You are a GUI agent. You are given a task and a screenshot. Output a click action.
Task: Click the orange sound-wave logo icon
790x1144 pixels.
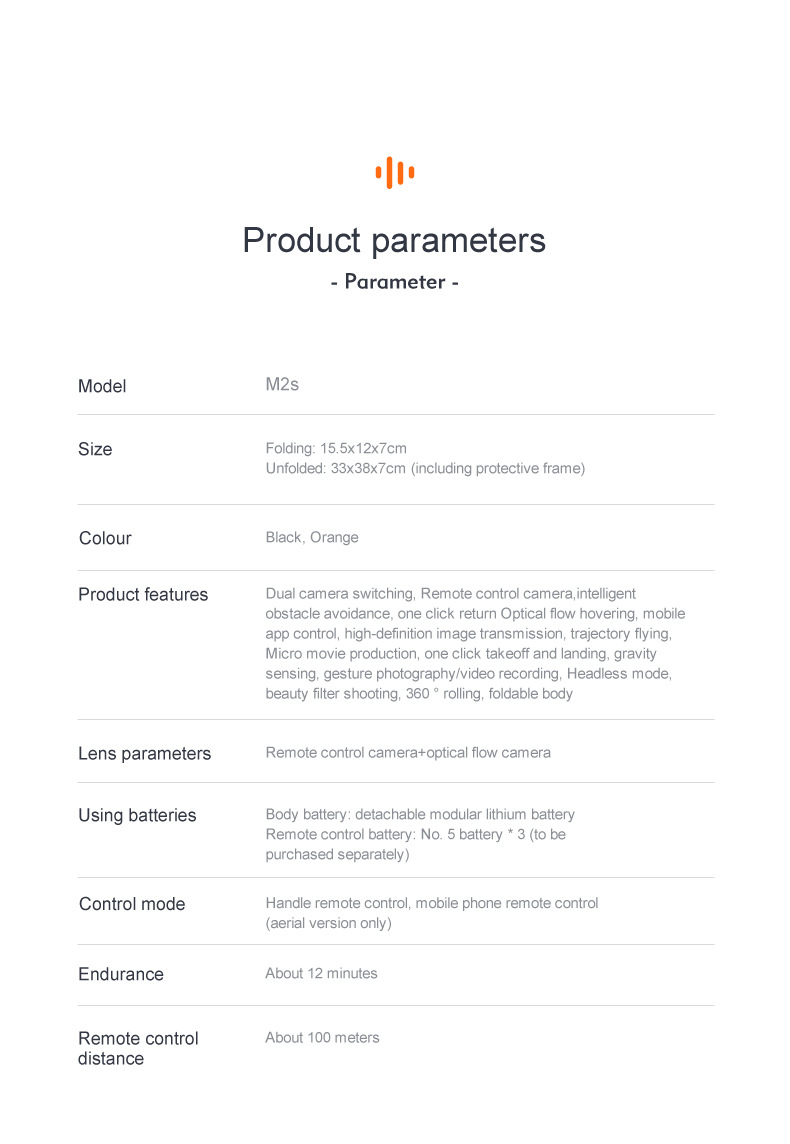pos(394,173)
